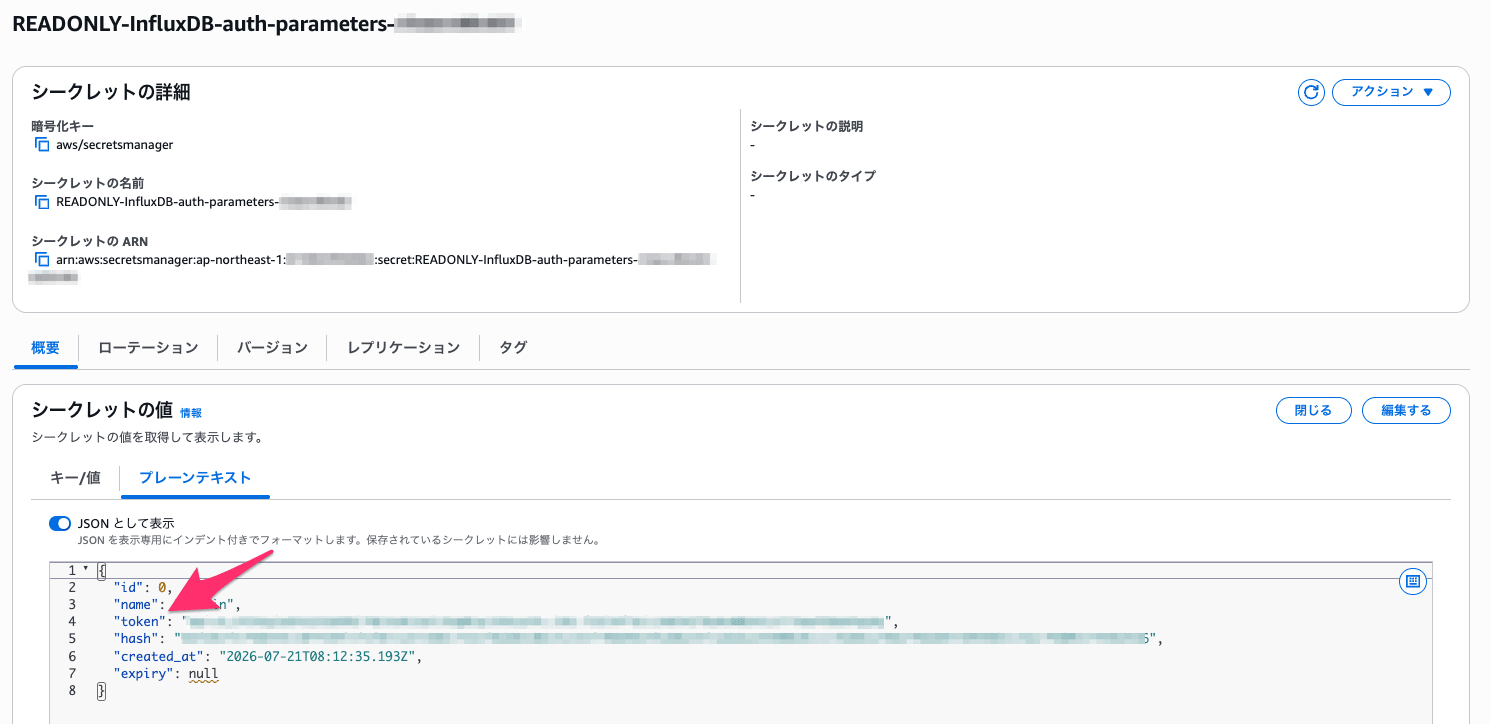Screen dimensions: 1490x724
Task: Open the 情報 link beside シークレットの値
Action: (191, 412)
